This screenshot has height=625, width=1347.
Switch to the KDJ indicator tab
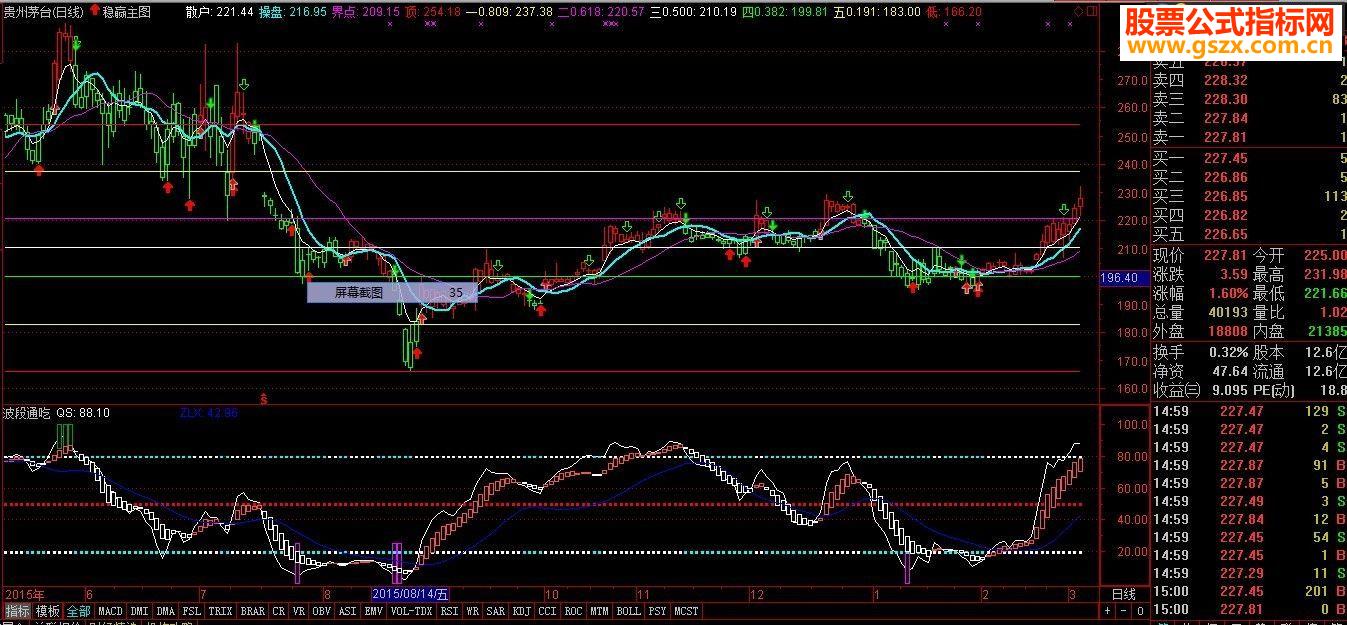(522, 610)
